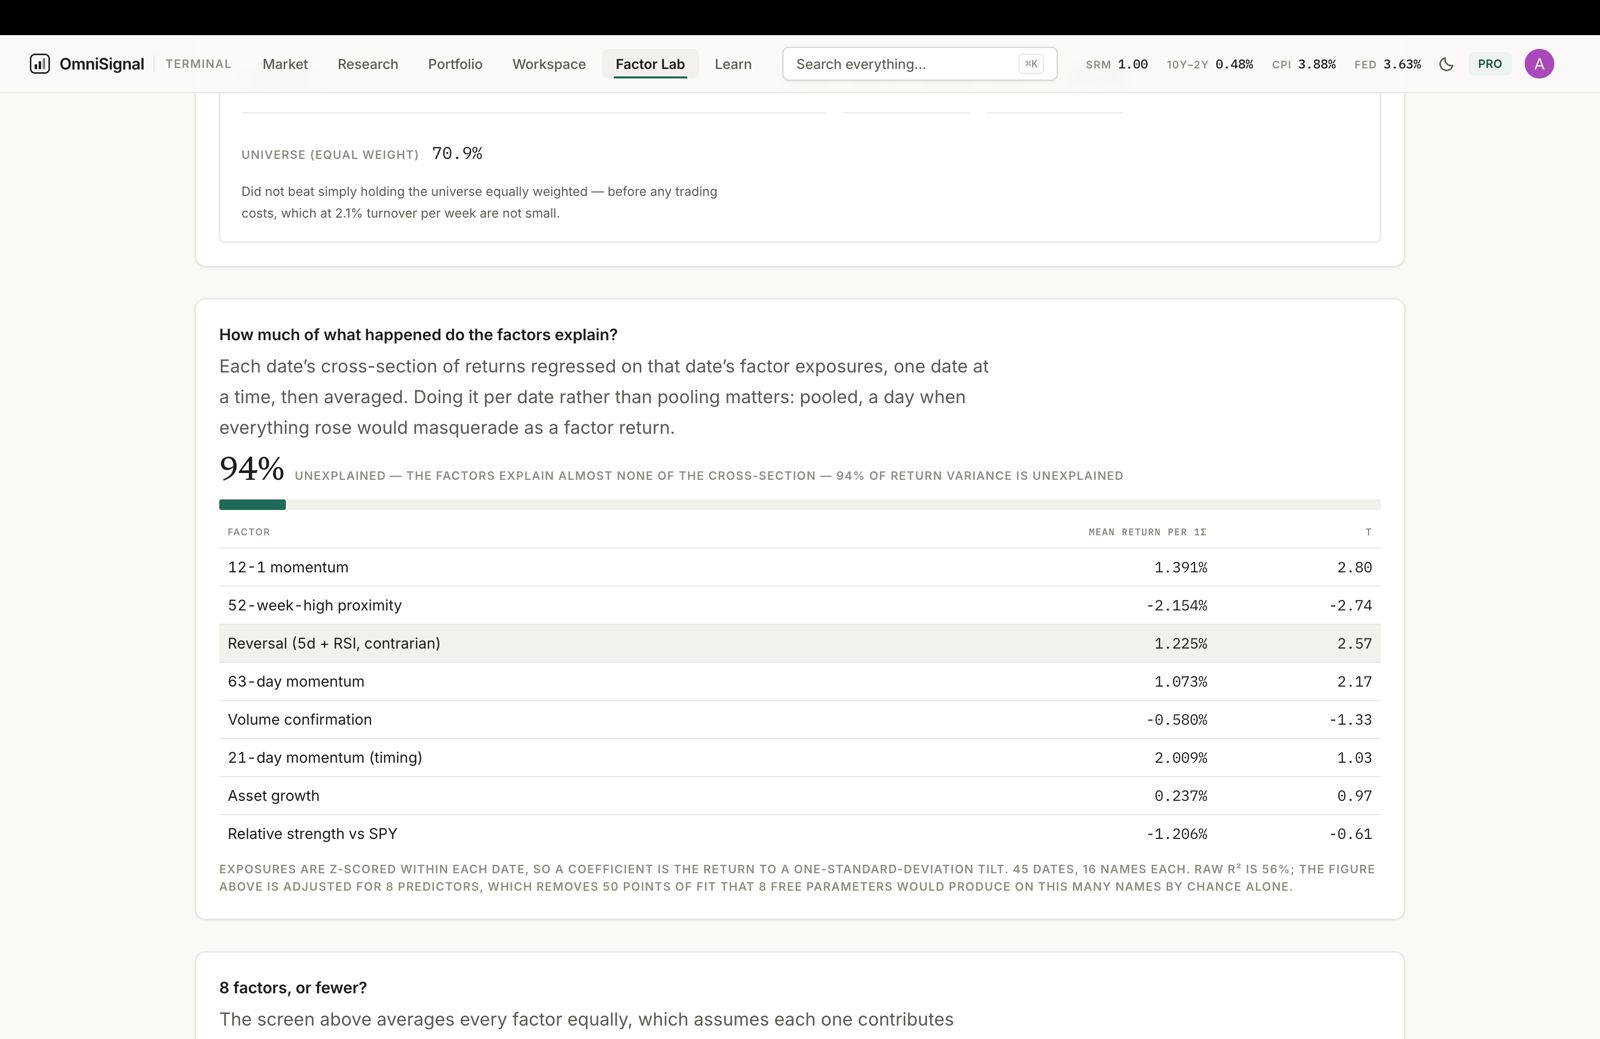Click the PRO badge

point(1490,64)
